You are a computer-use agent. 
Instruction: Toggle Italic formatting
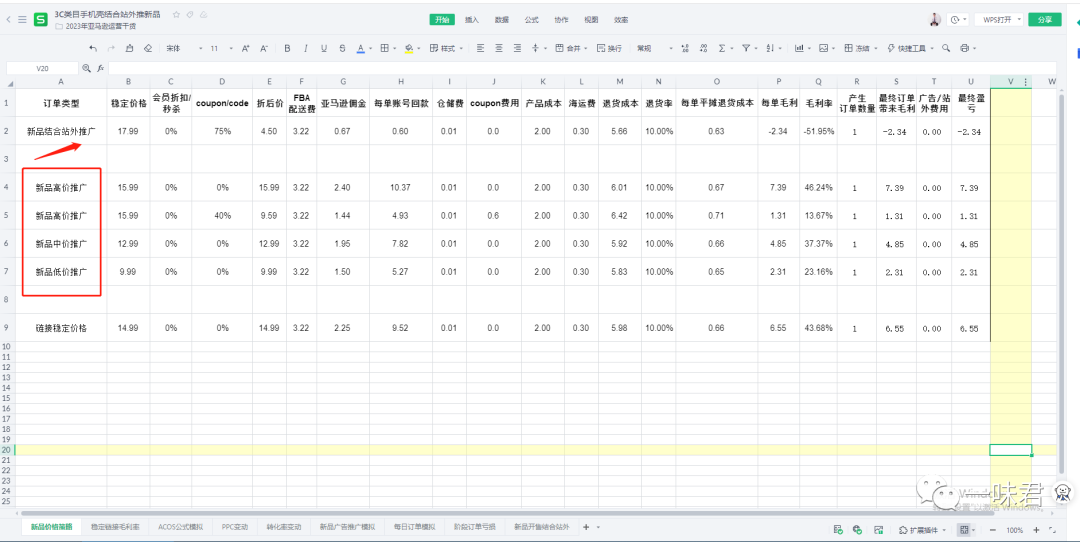click(306, 48)
